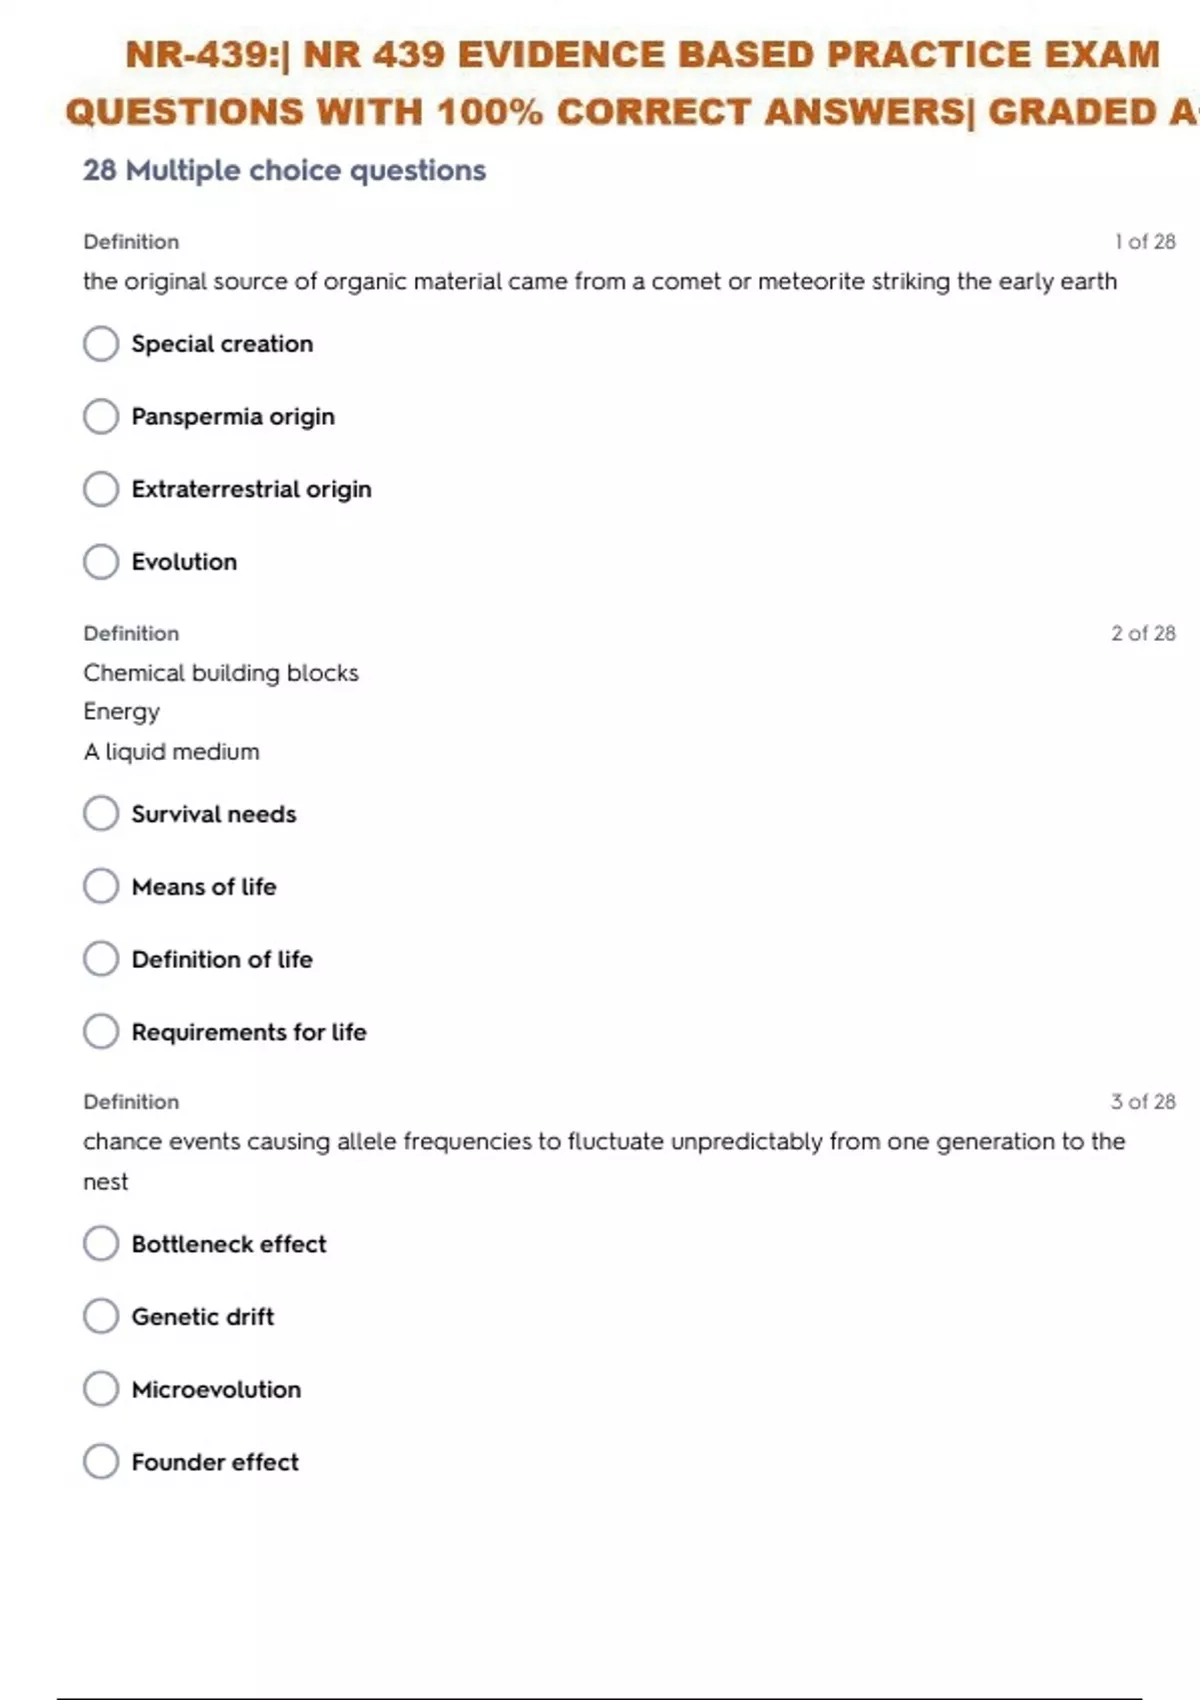The image size is (1200, 1700).
Task: Select the Founder effect option
Action: 101,1462
